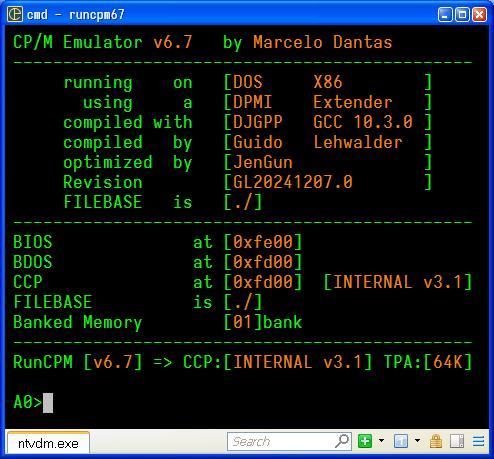494x459 pixels.
Task: Click the 'Revision' label
Action: [x=103, y=182]
